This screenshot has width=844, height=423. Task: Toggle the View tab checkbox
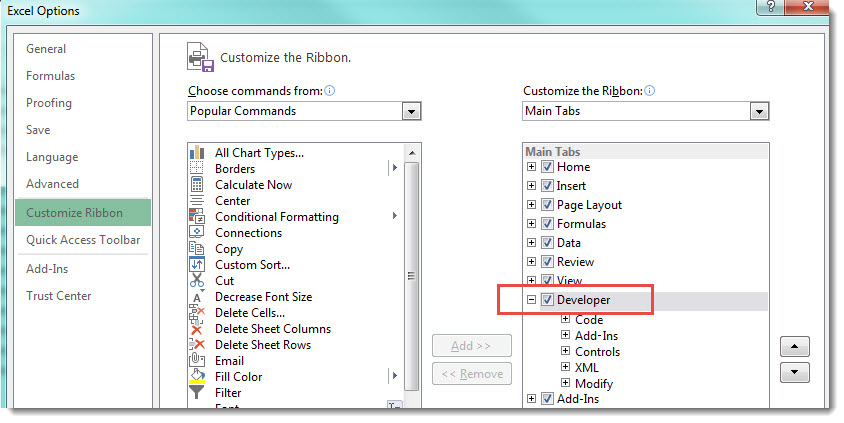tap(547, 280)
